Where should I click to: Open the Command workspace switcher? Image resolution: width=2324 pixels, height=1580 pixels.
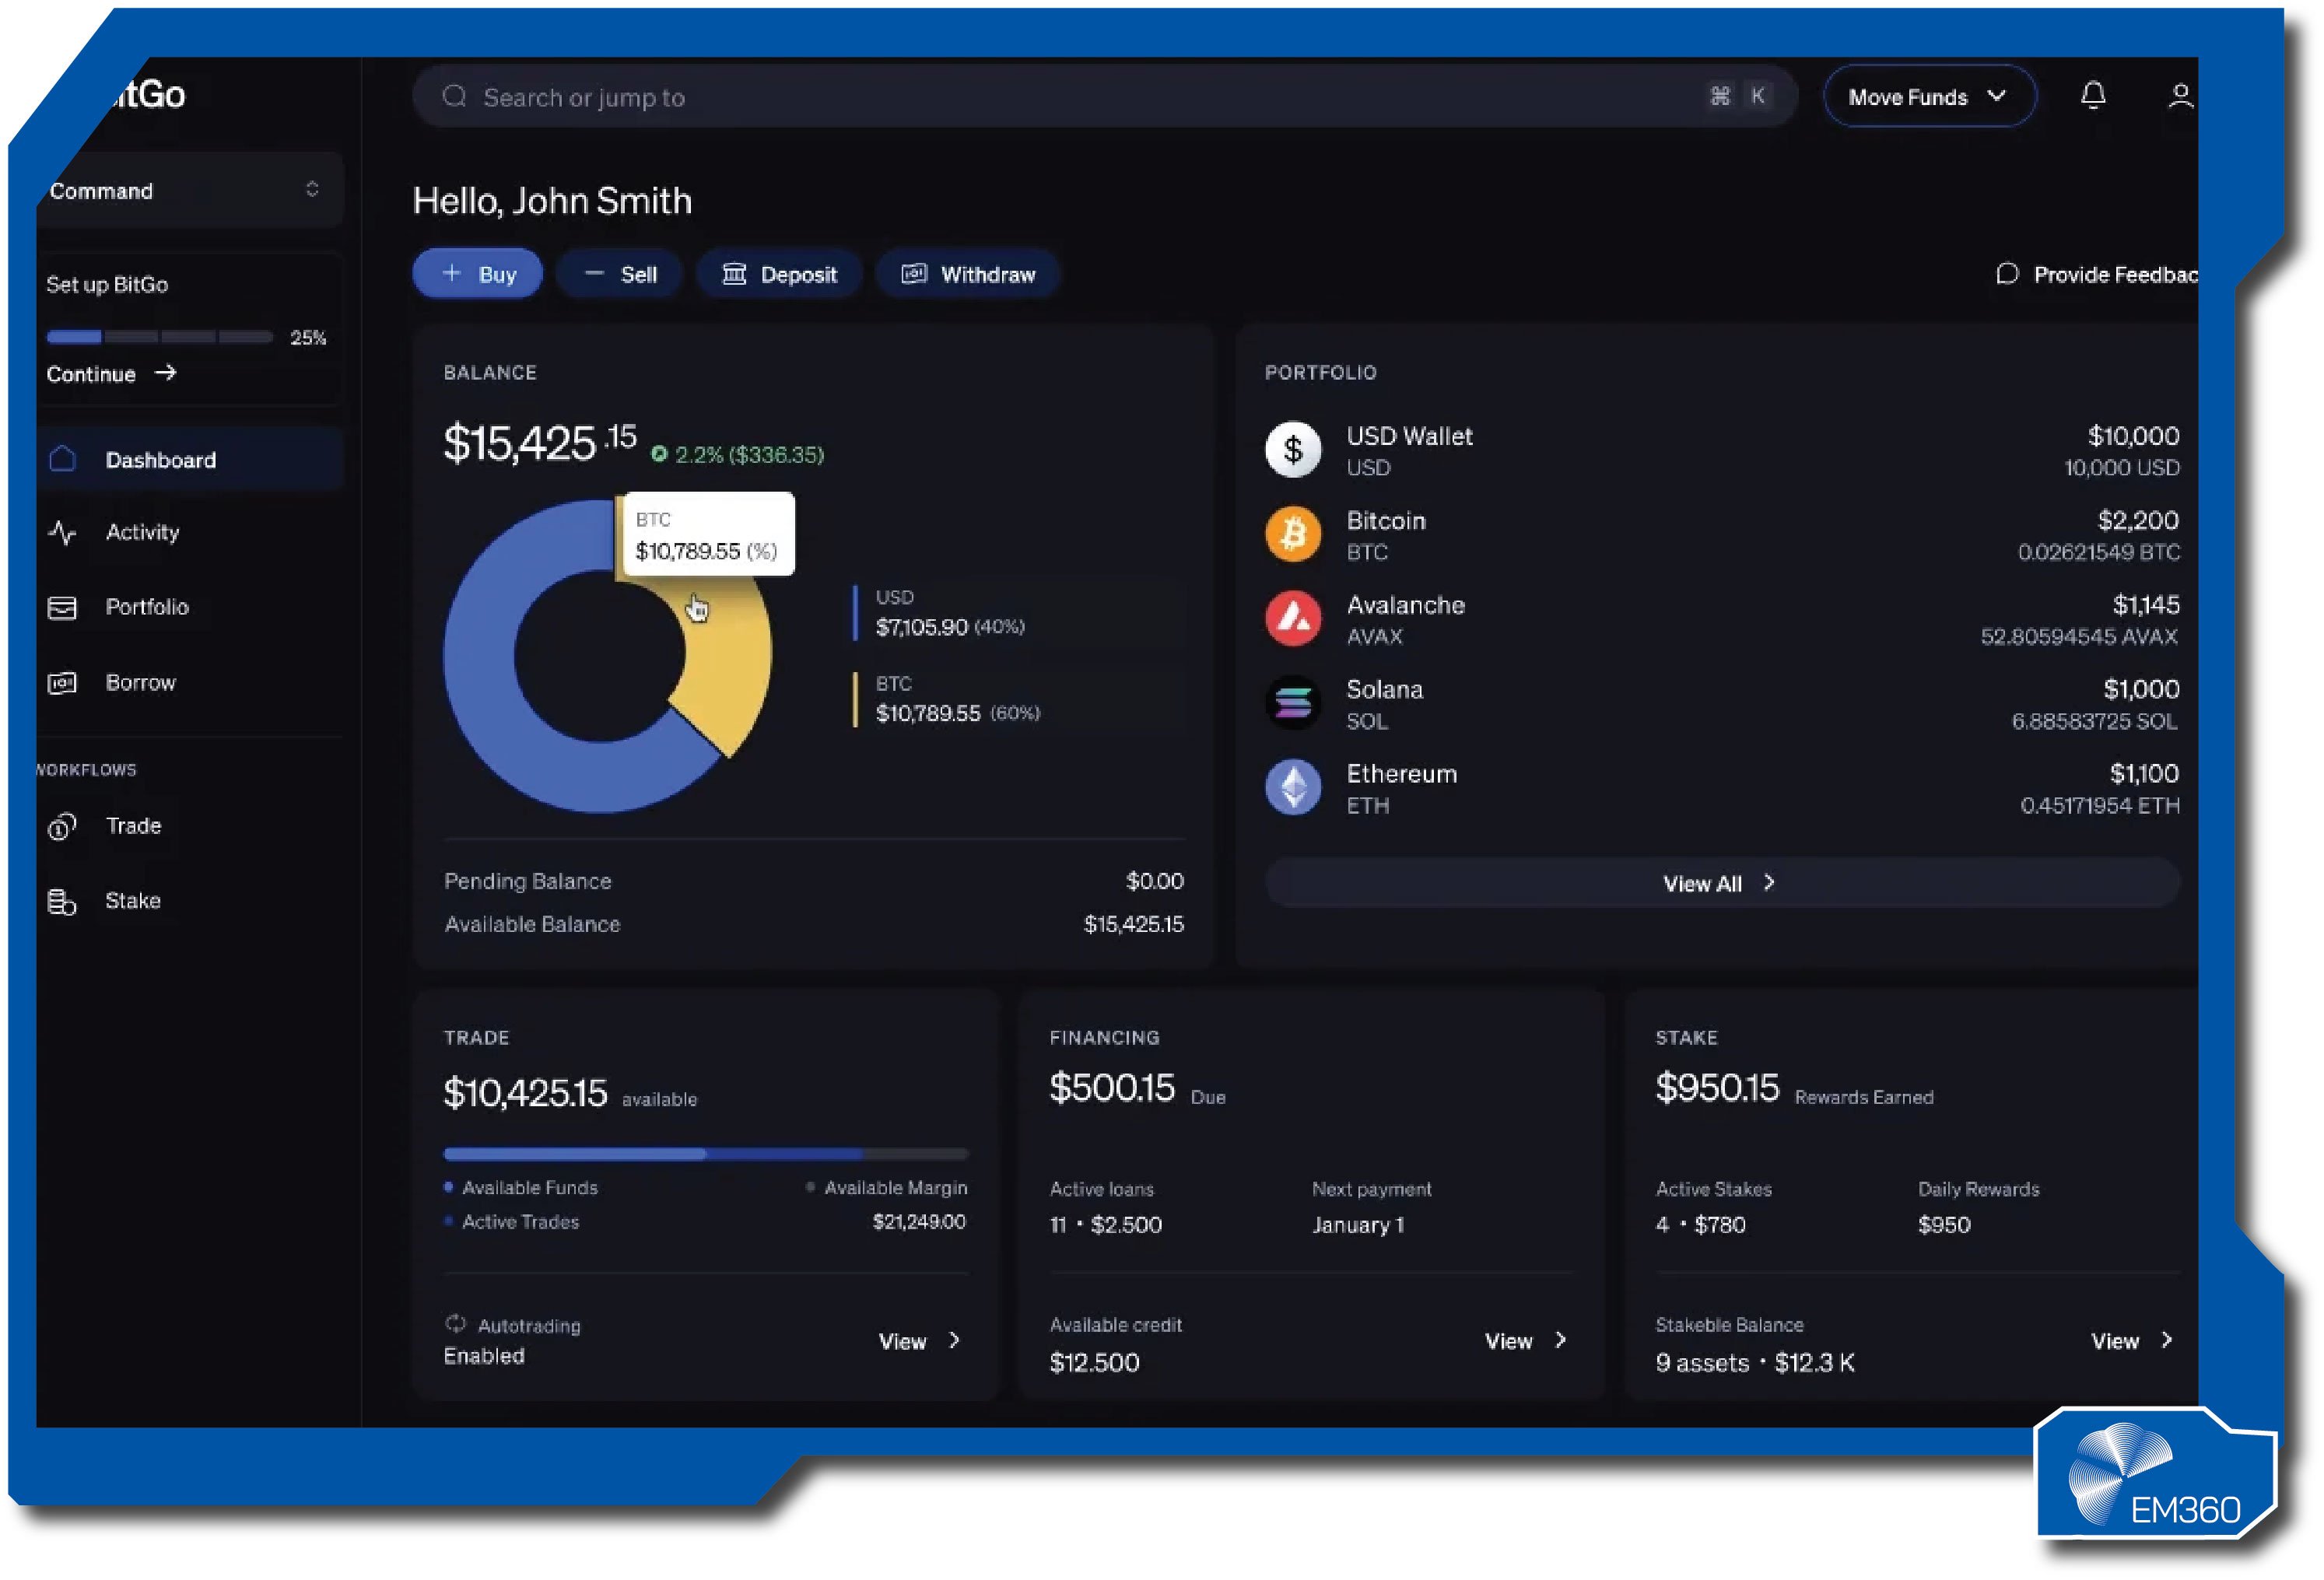(190, 190)
